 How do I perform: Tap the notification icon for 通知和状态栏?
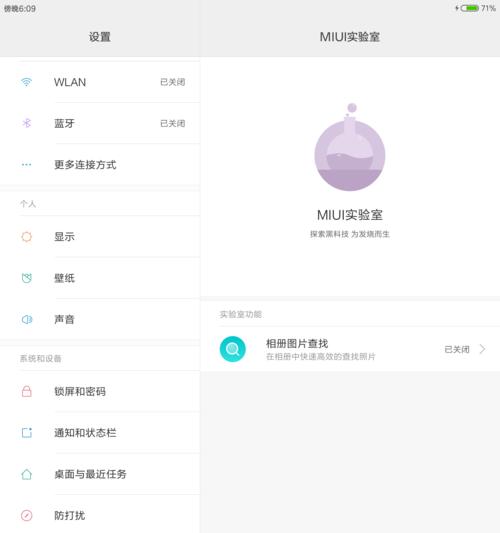(x=27, y=432)
